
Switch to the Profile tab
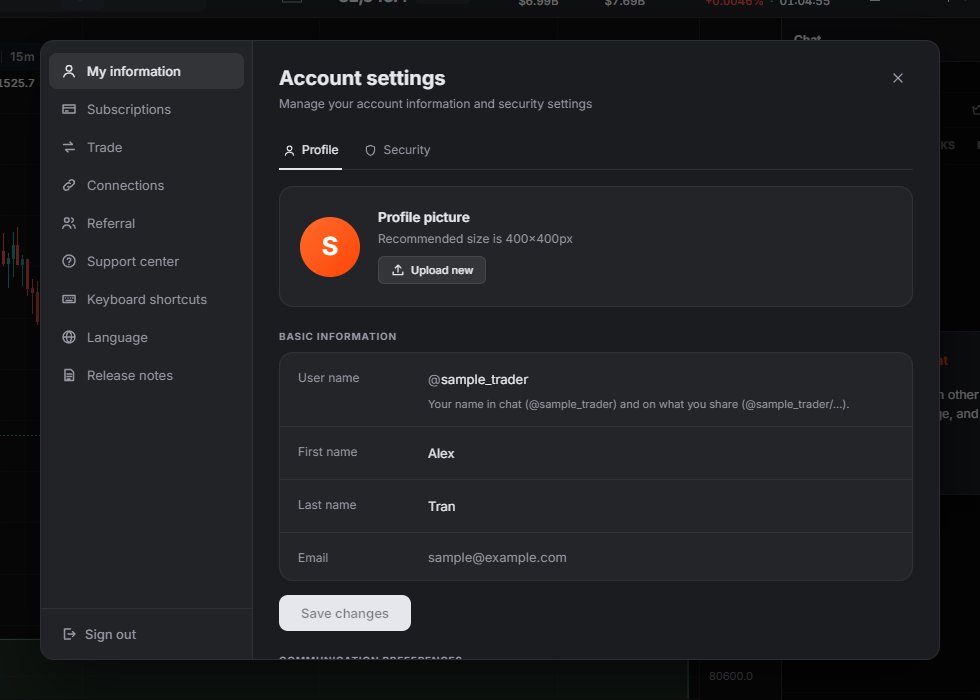311,151
